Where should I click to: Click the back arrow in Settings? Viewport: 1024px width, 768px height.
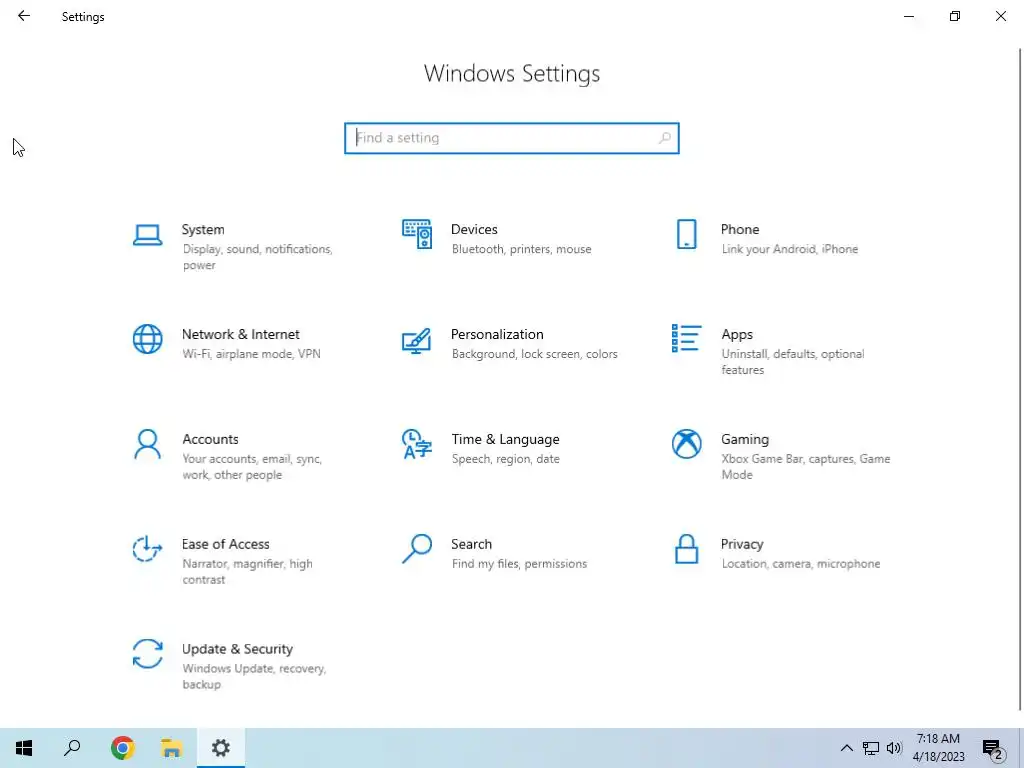tap(24, 16)
